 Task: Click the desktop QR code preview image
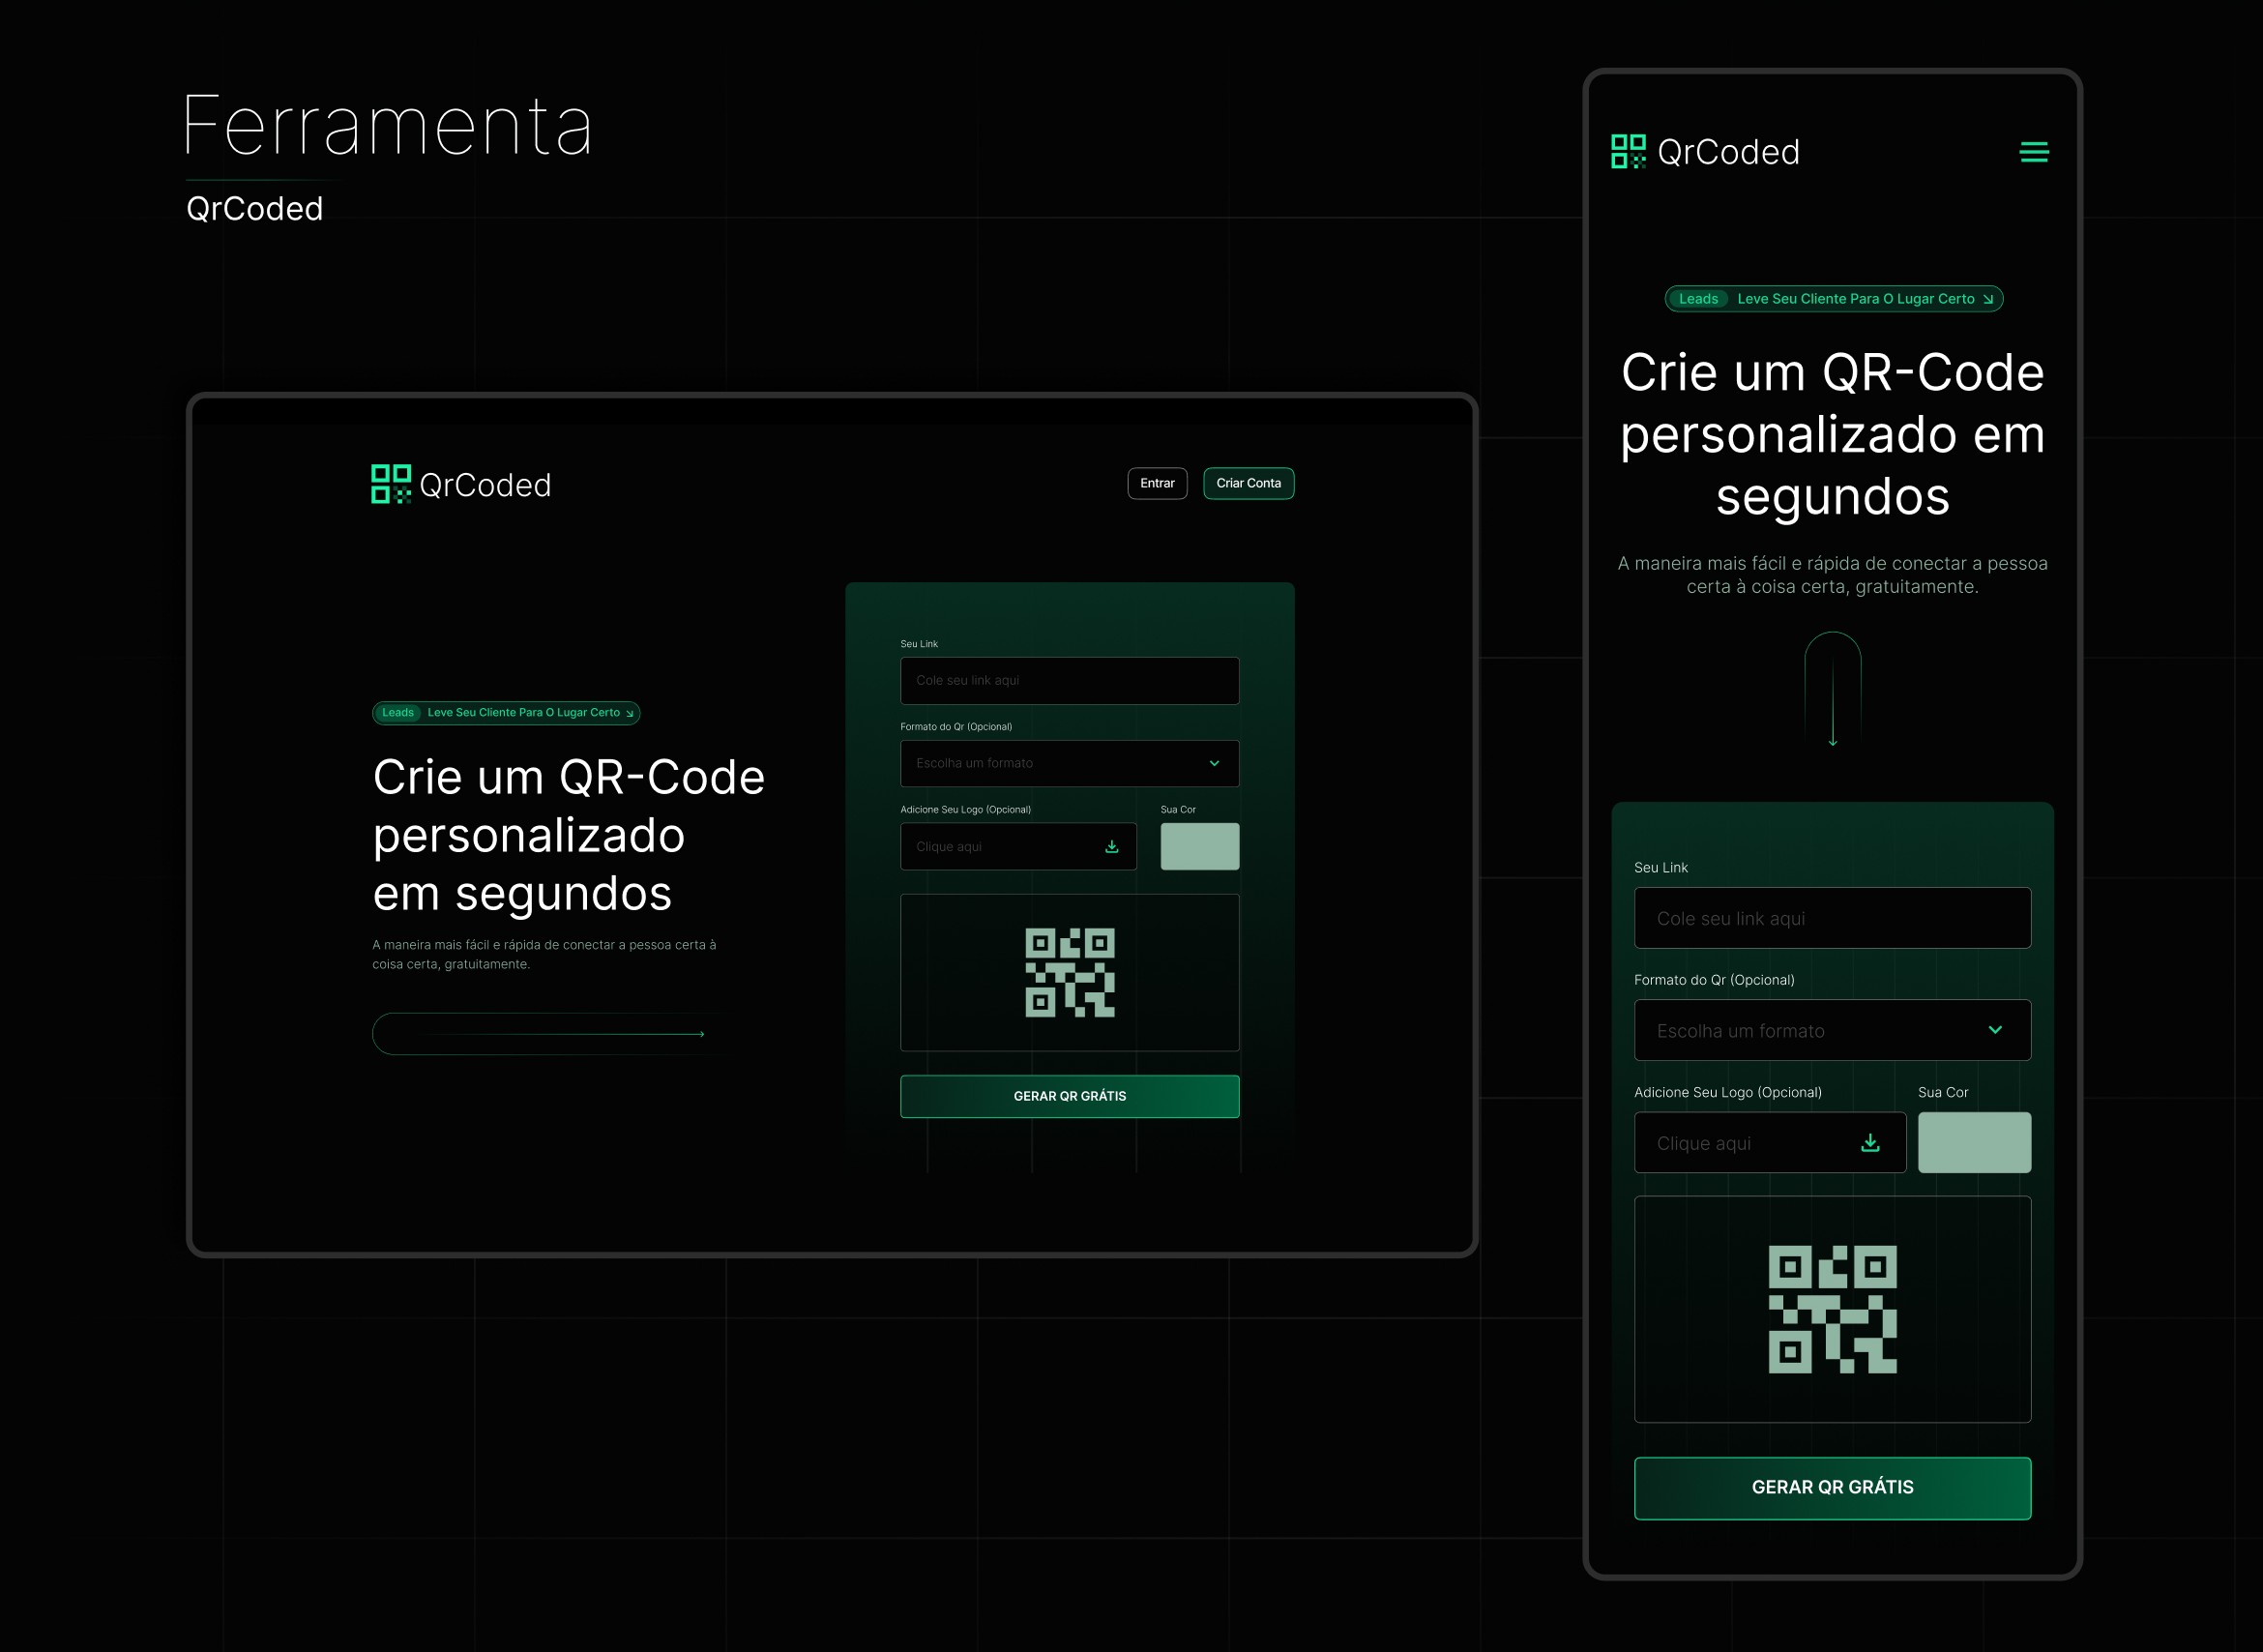pos(1069,972)
